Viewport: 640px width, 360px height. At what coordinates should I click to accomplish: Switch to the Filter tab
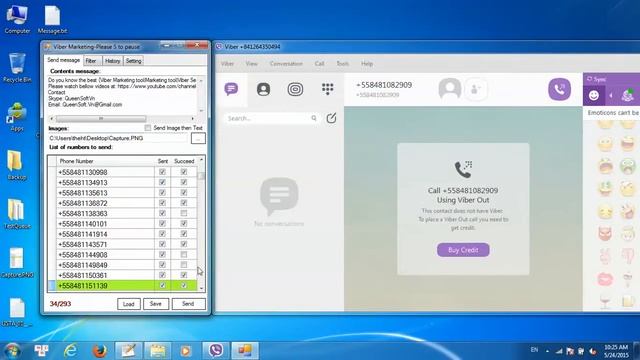tap(93, 61)
